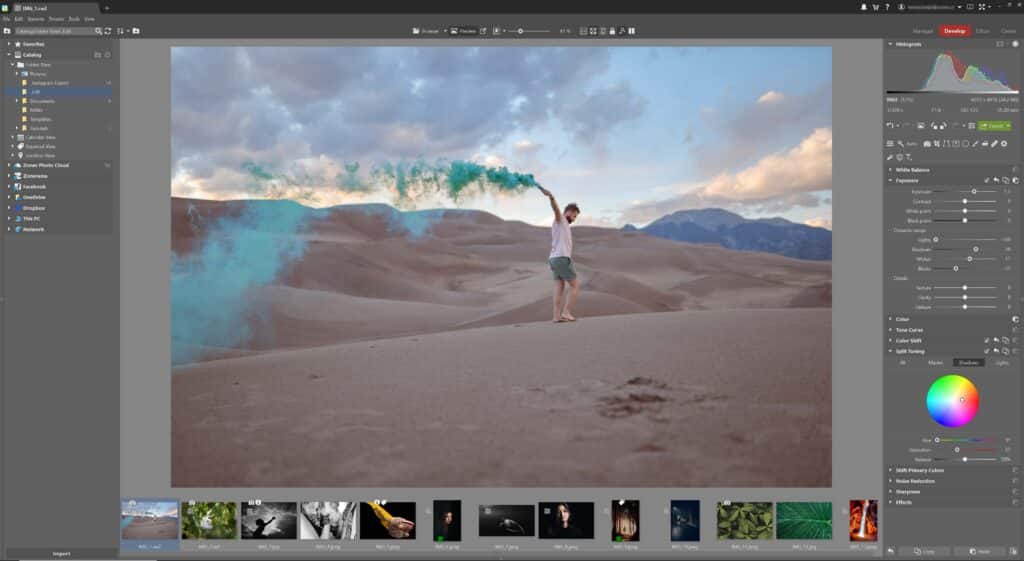The width and height of the screenshot is (1024, 561).
Task: Click the Reset button at panel bottom
Action: (979, 551)
